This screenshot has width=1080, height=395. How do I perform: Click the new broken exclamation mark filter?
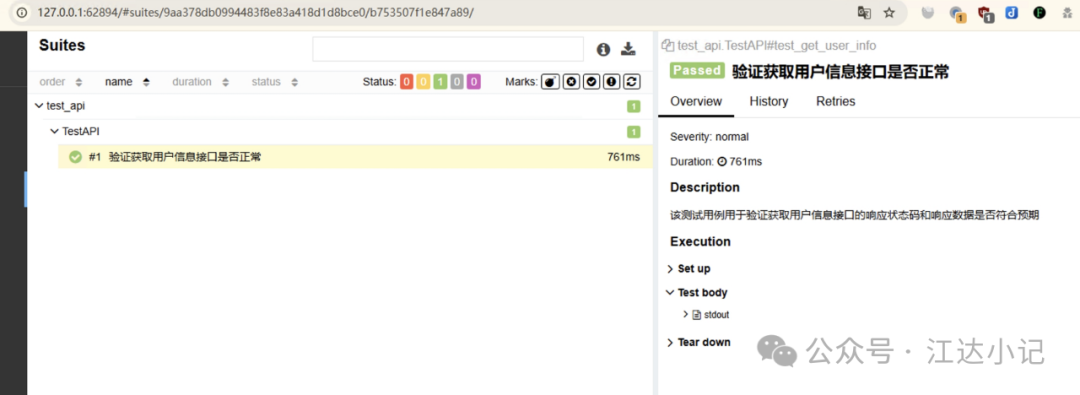click(x=612, y=82)
